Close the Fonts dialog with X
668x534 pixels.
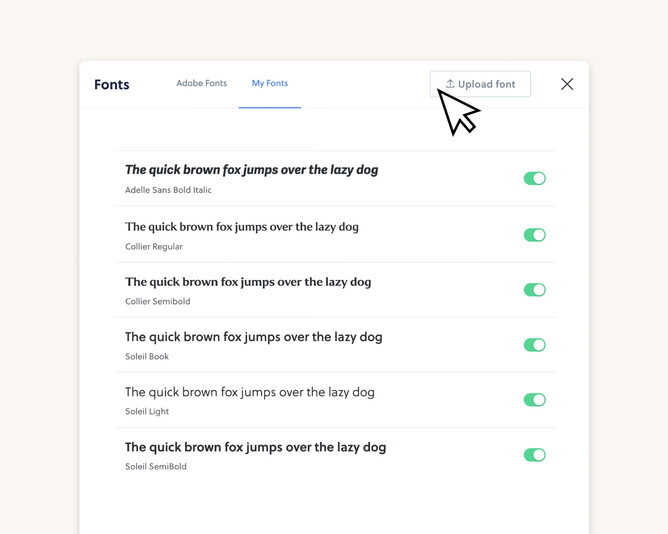tap(567, 84)
